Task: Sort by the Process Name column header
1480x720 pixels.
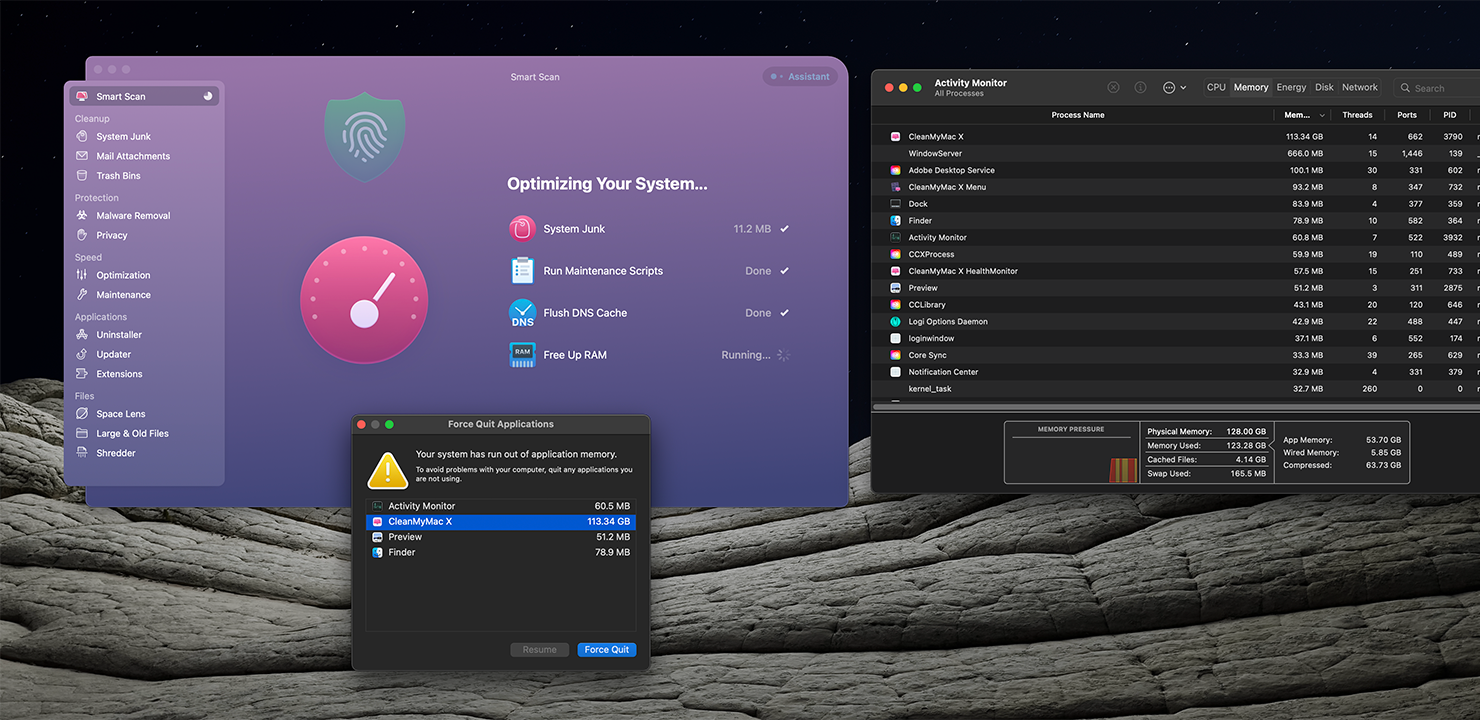Action: (1078, 115)
